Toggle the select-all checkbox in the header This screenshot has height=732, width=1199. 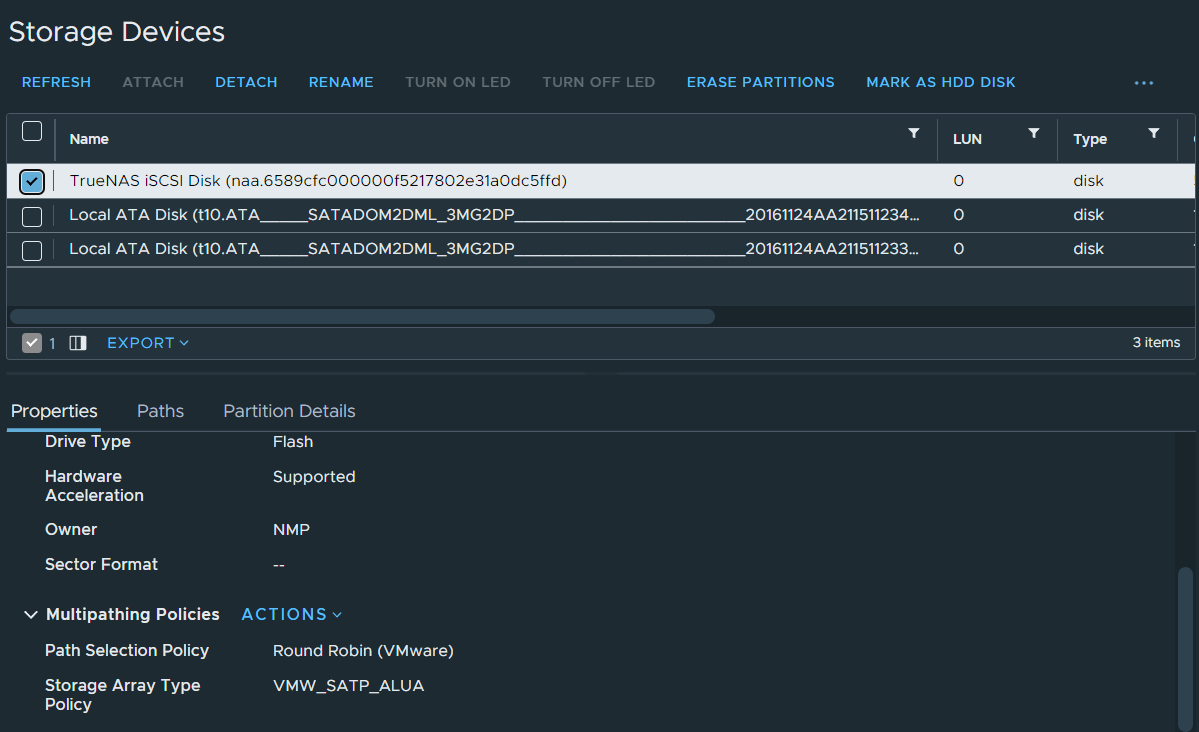pos(32,131)
